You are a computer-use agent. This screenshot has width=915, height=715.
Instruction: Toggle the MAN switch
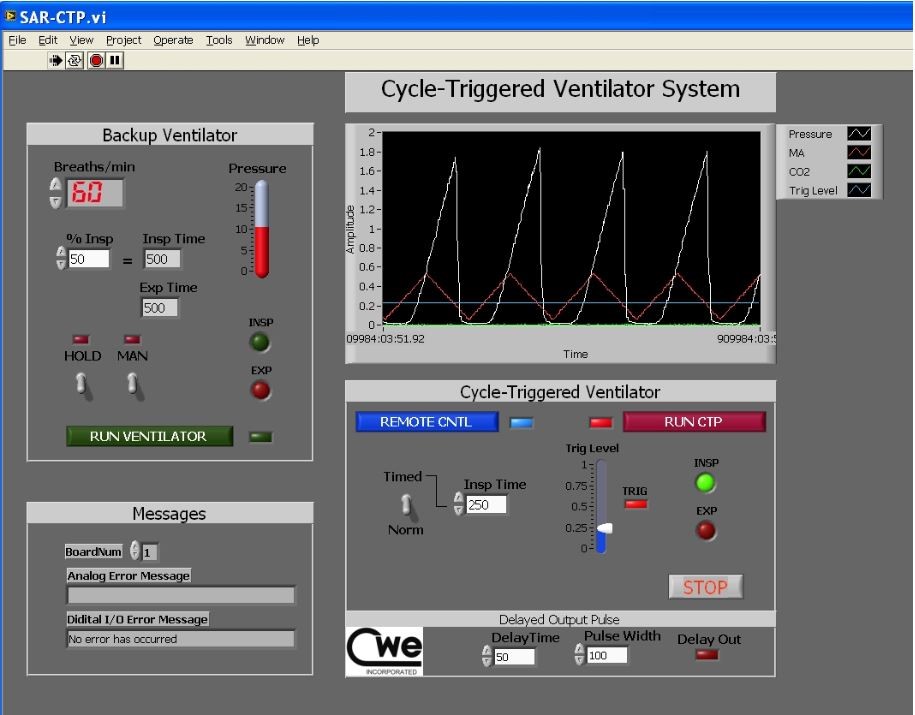click(x=132, y=383)
